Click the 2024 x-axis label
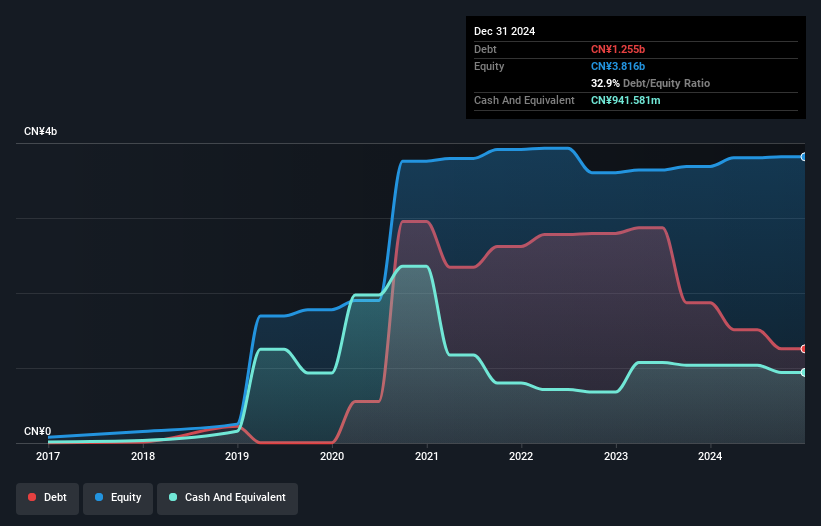The image size is (821, 526). pyautogui.click(x=711, y=456)
